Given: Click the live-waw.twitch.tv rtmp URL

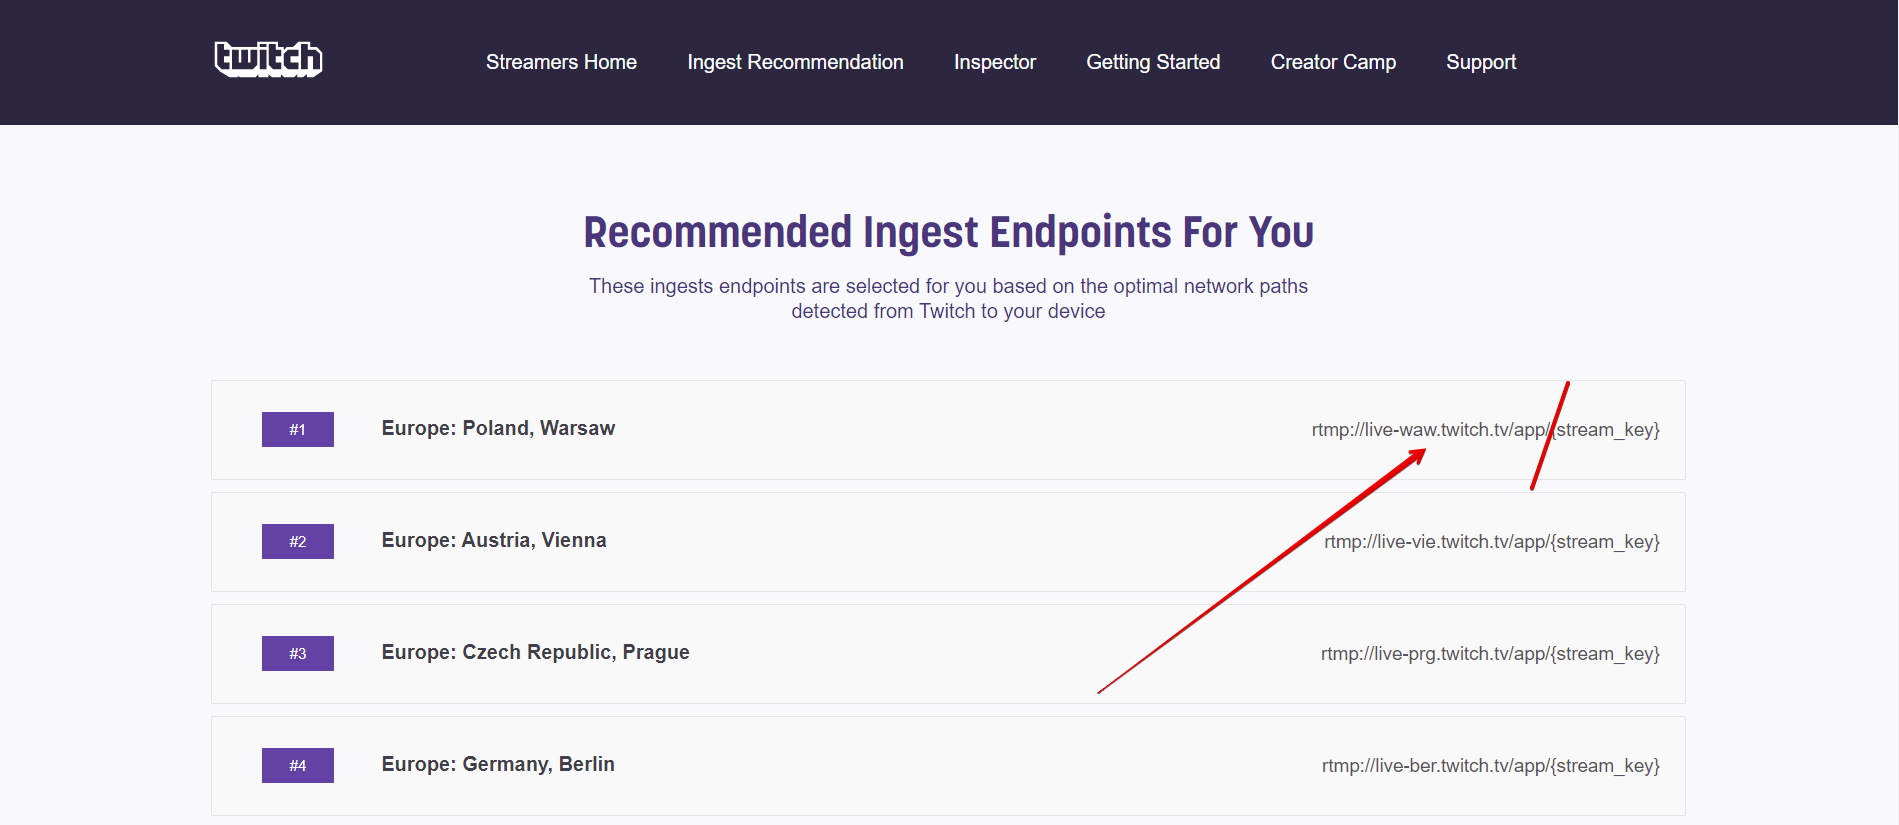Looking at the screenshot, I should 1485,430.
